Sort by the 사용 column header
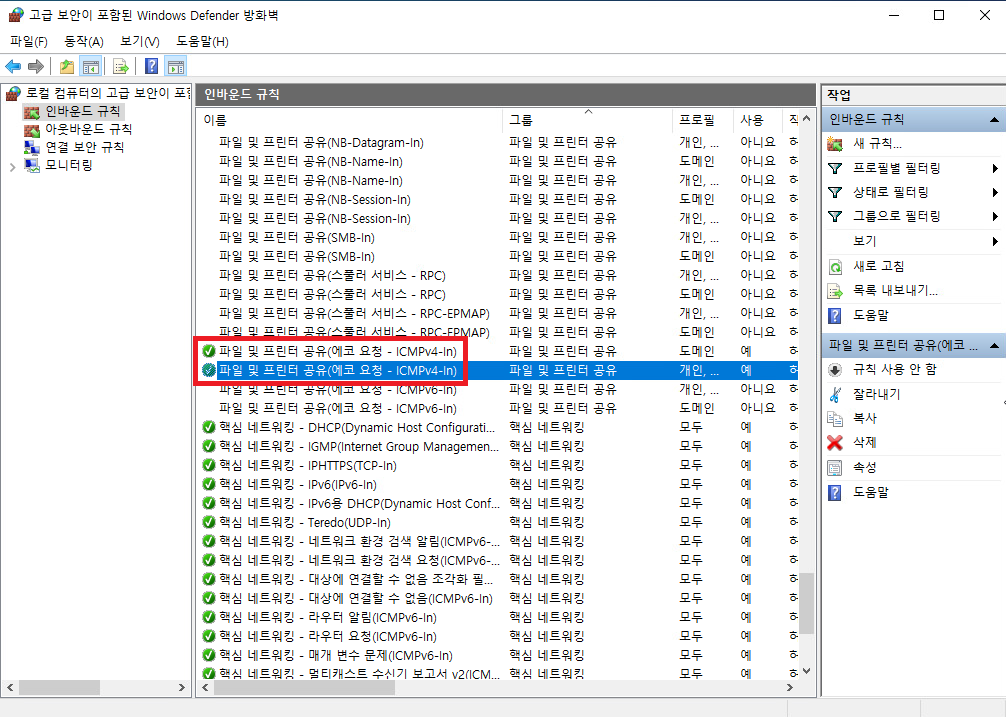The image size is (1006, 717). coord(757,120)
